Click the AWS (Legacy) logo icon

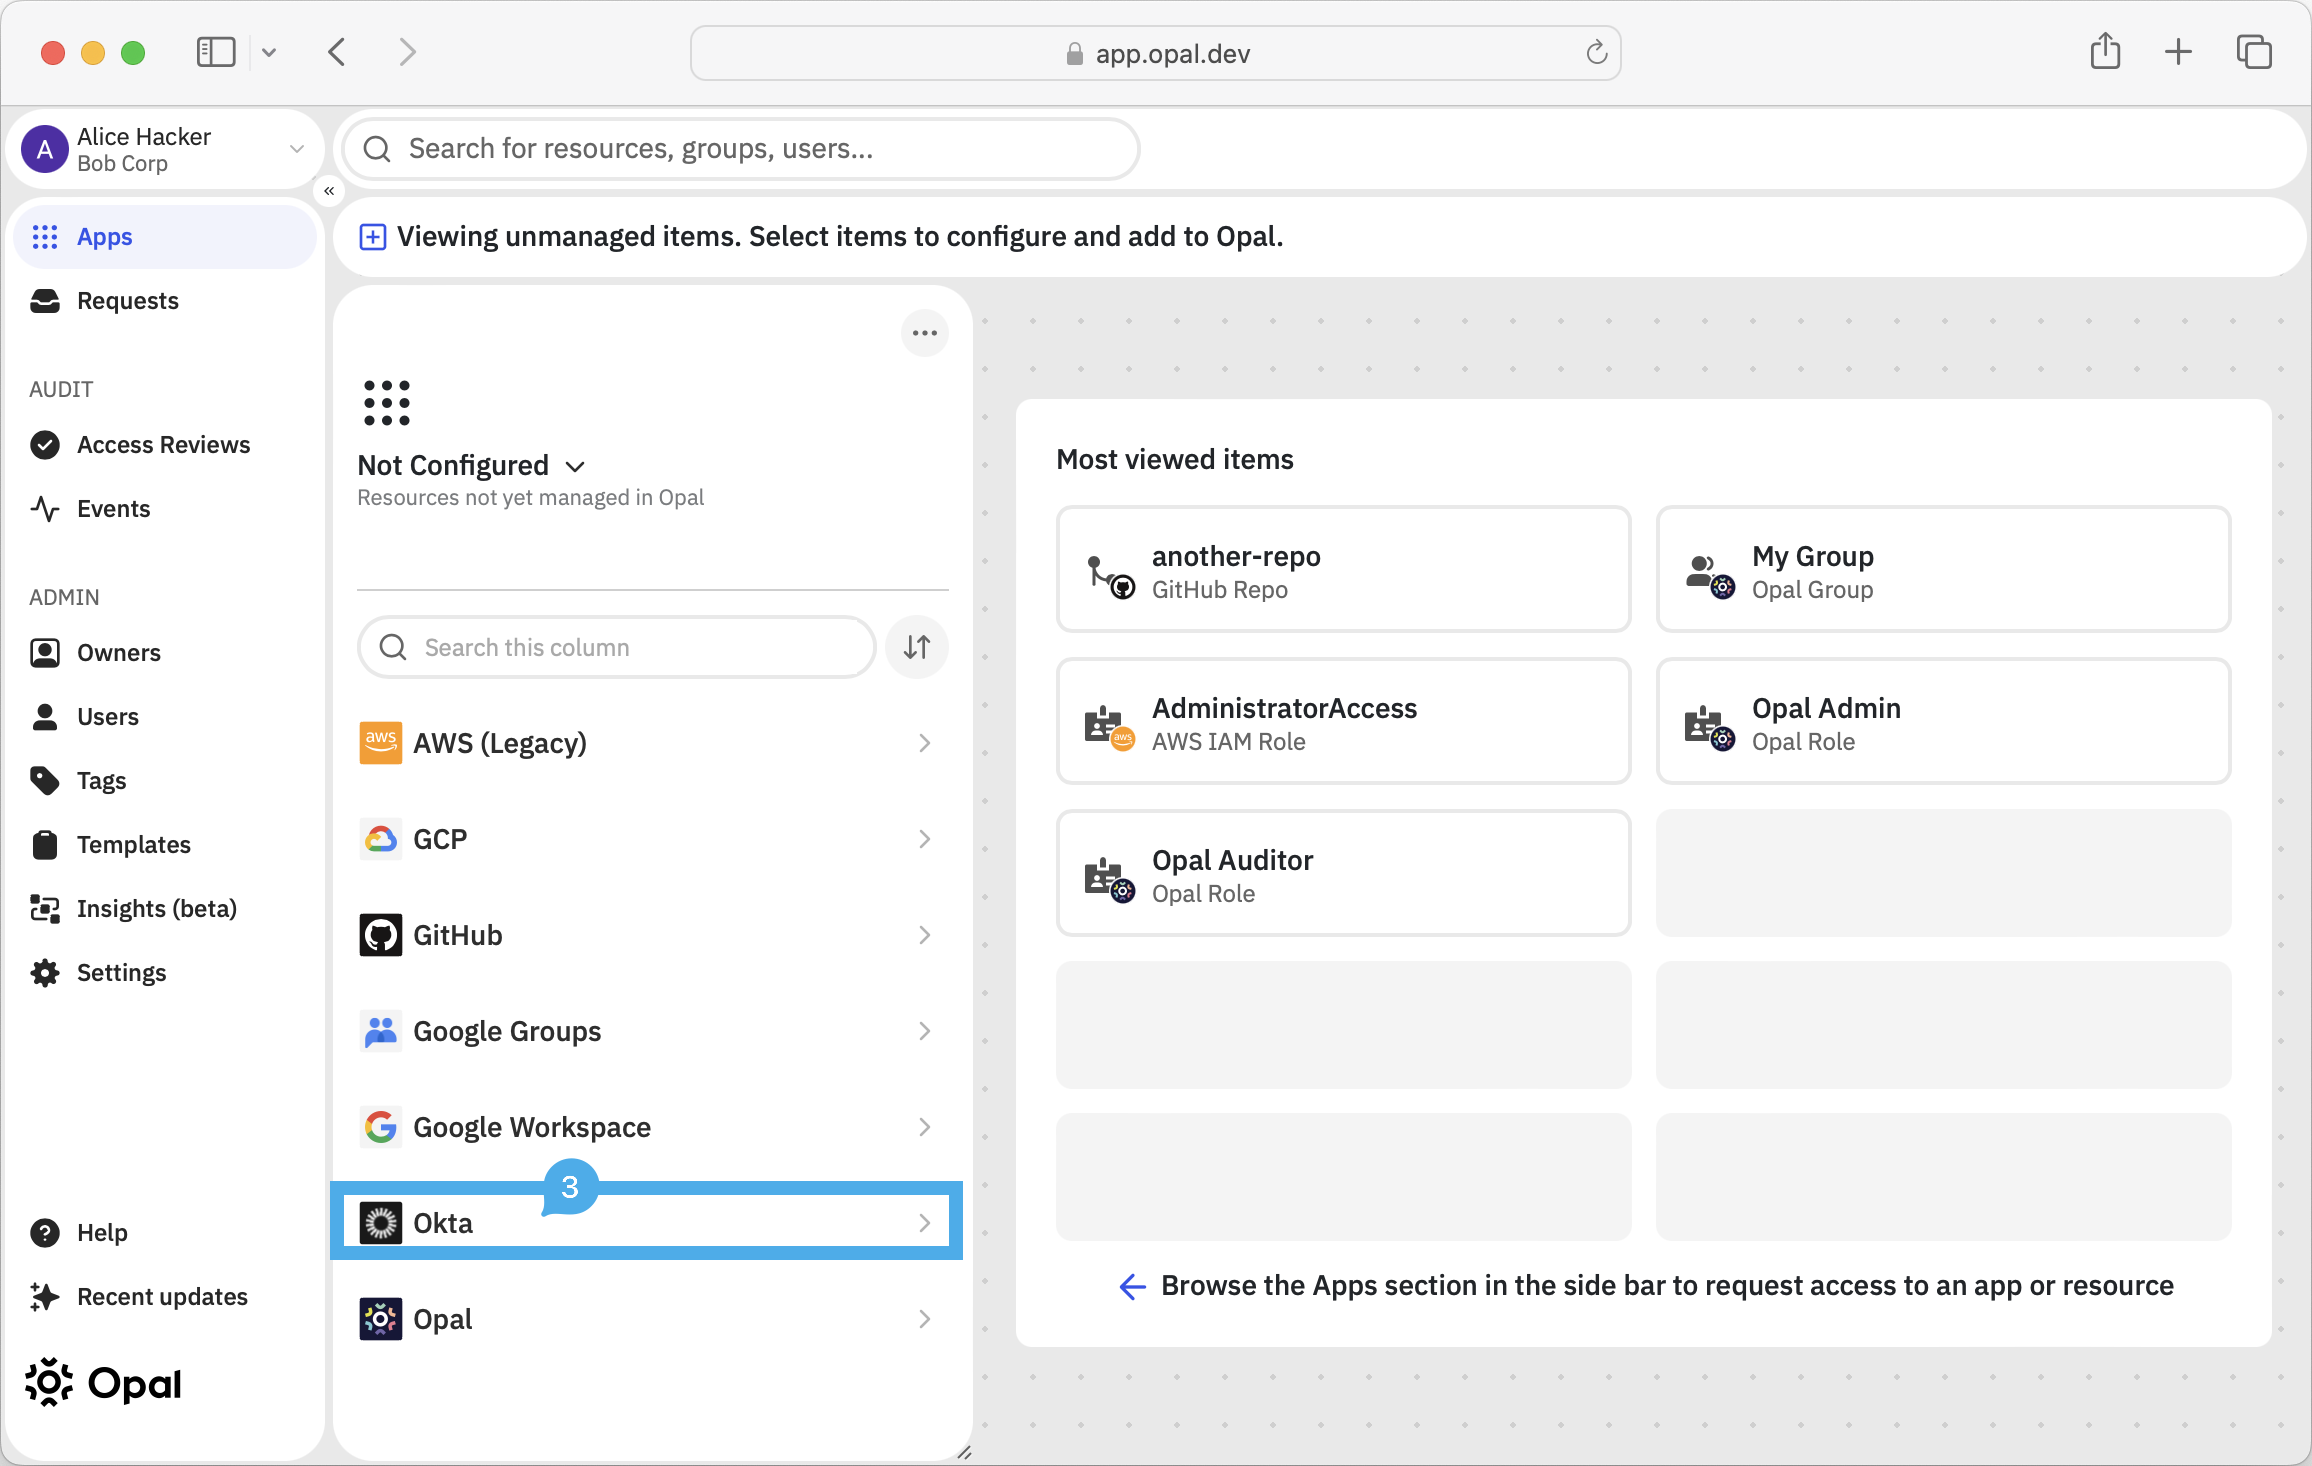click(x=381, y=743)
